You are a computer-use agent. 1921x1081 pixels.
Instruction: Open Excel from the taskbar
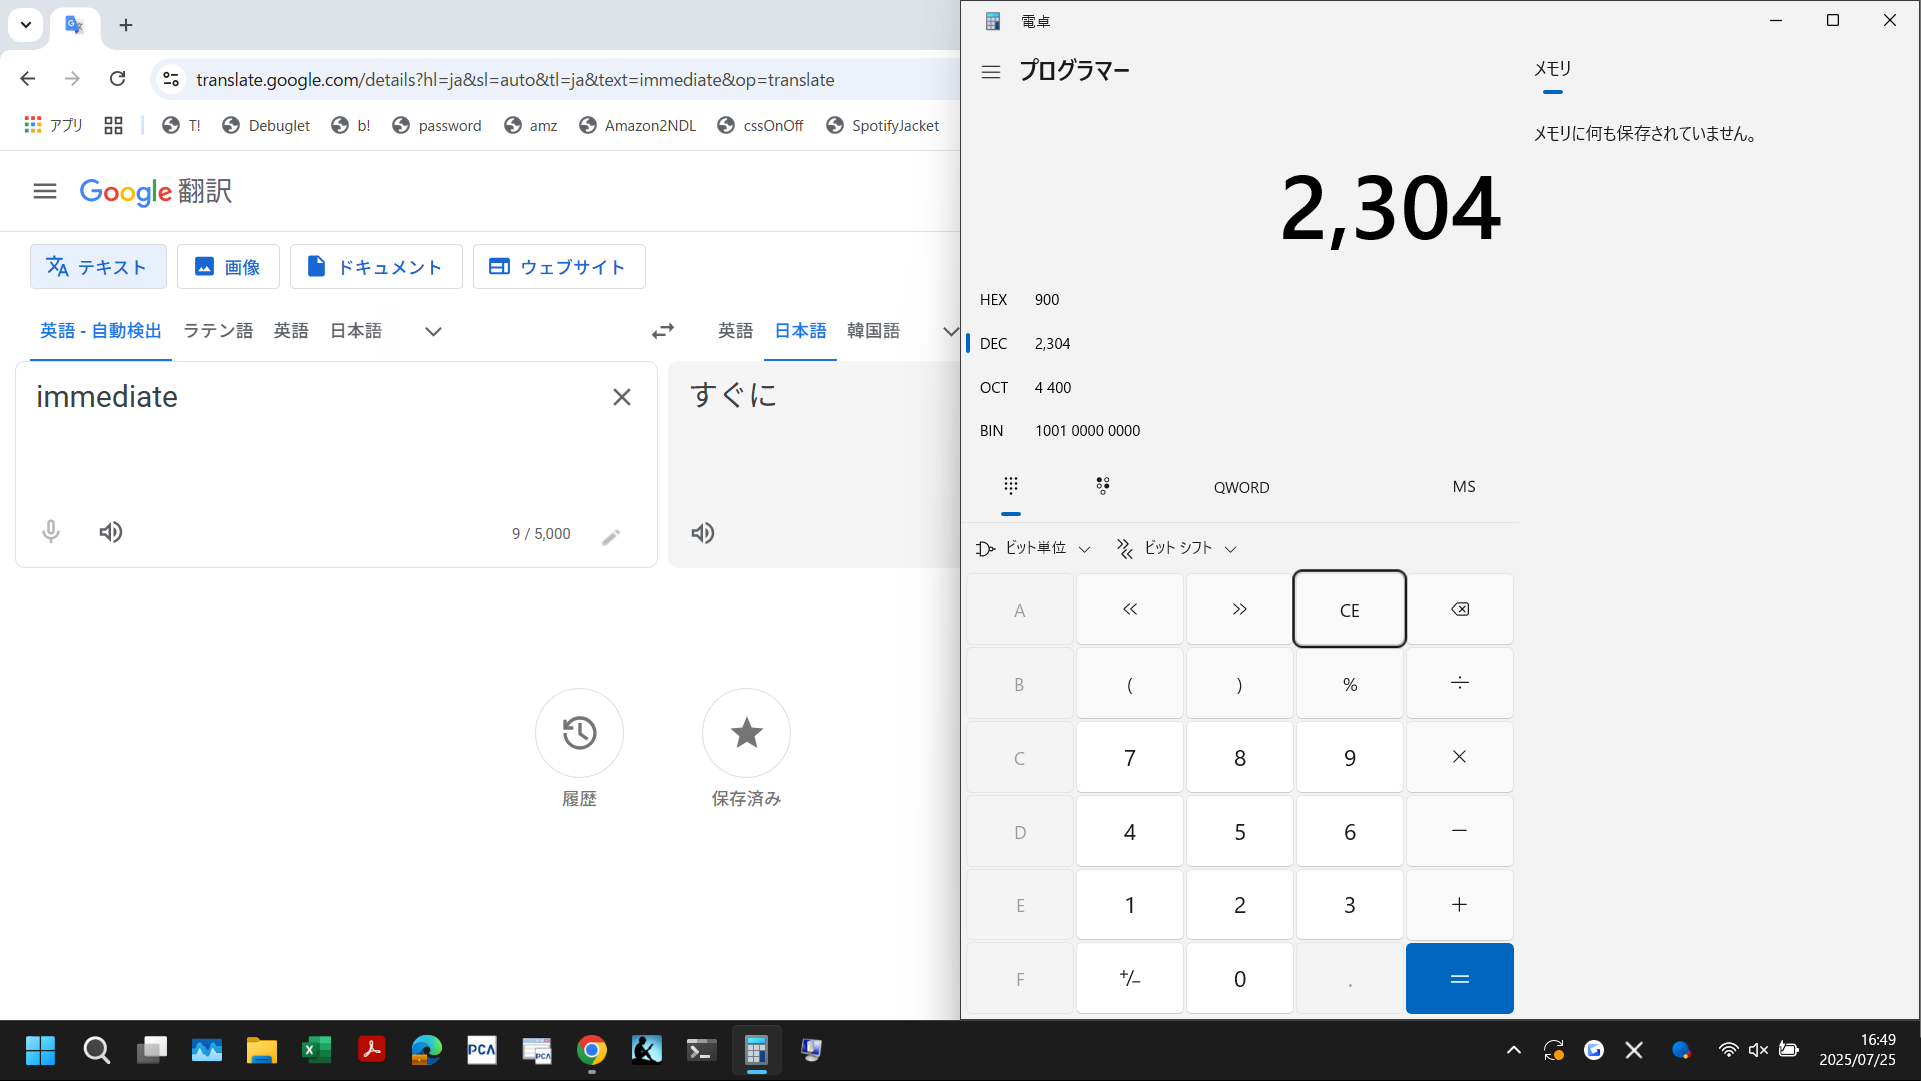click(x=316, y=1050)
